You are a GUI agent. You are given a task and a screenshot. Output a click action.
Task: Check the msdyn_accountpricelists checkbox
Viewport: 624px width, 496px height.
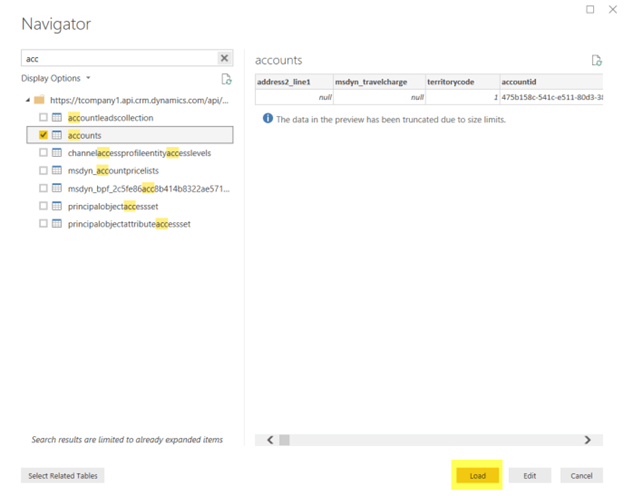tap(43, 170)
